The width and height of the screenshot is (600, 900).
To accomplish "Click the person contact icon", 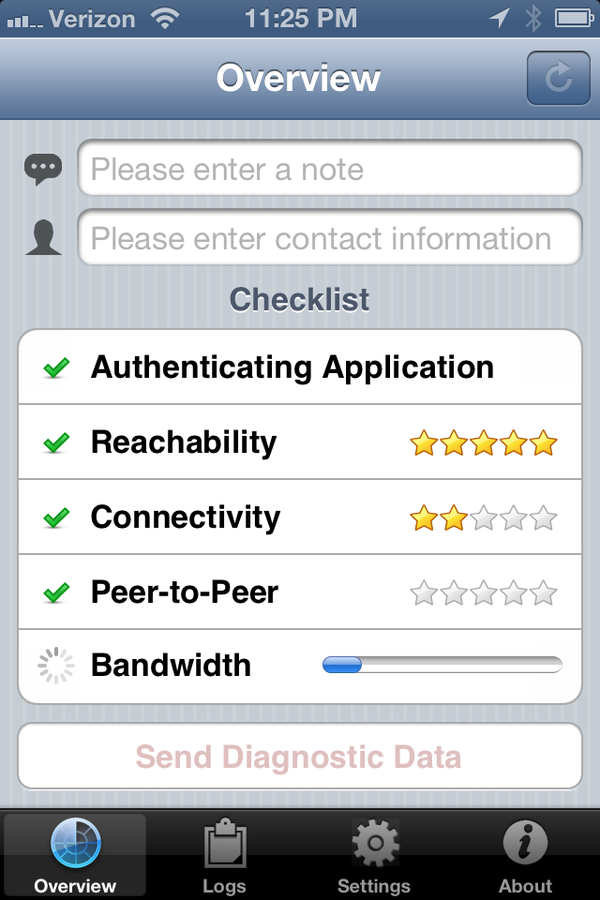I will pyautogui.click(x=43, y=237).
